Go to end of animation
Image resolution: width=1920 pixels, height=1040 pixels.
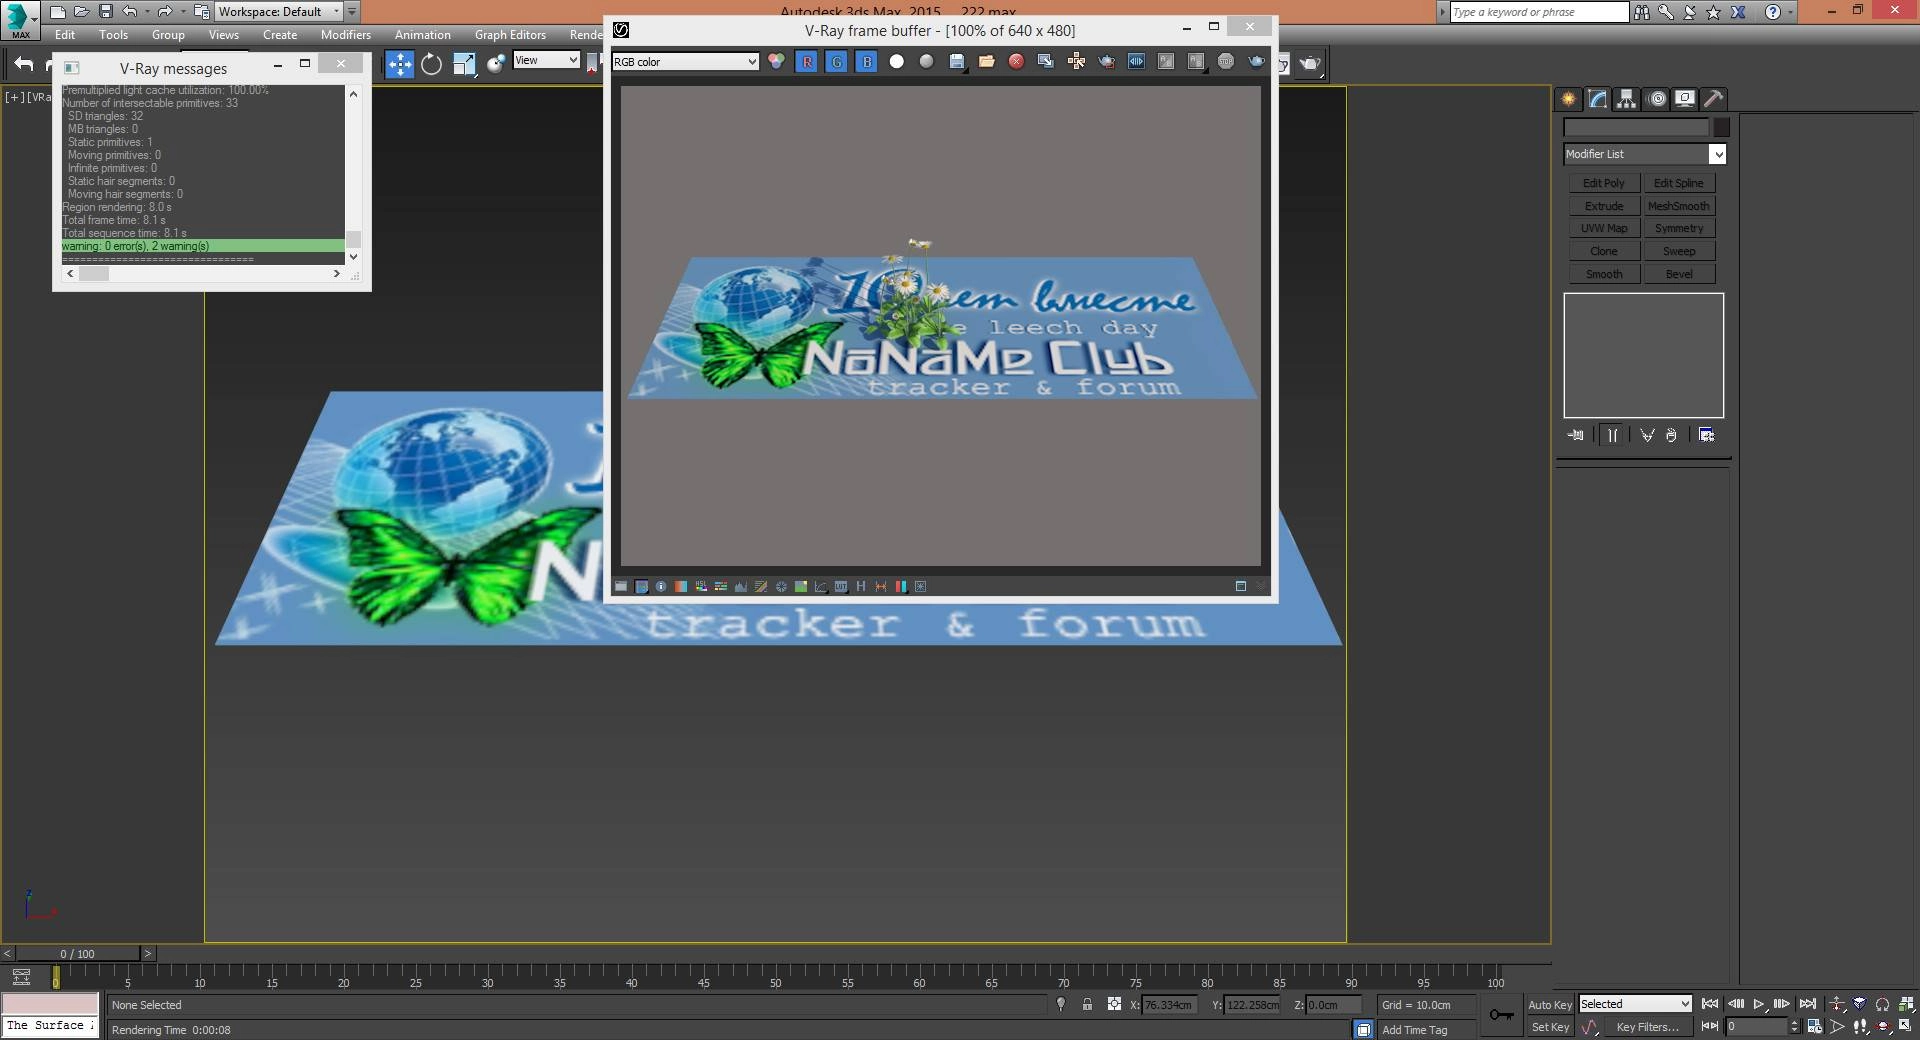pos(1808,1004)
